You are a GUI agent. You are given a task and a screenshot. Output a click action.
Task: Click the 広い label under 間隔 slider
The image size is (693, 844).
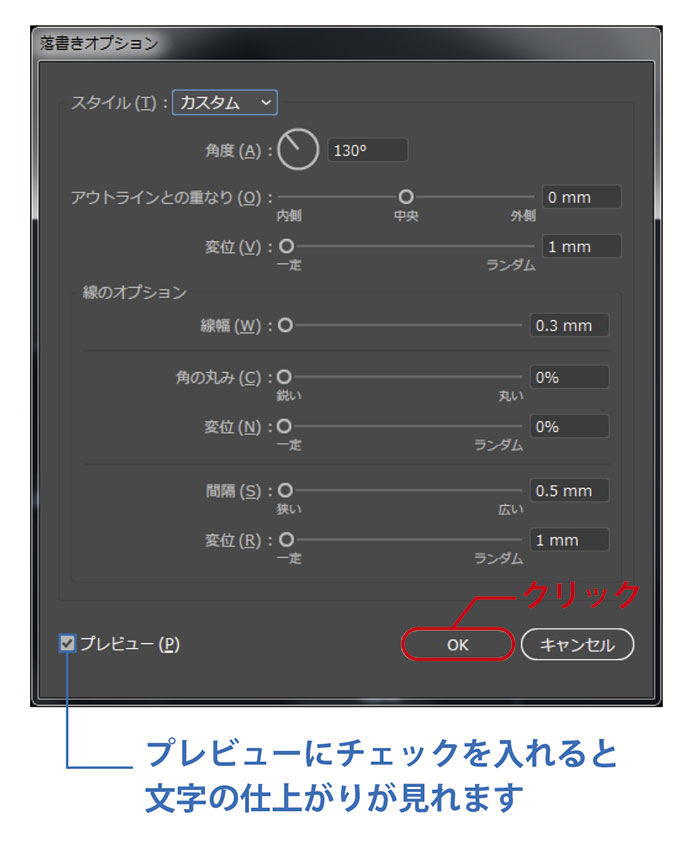[x=510, y=509]
